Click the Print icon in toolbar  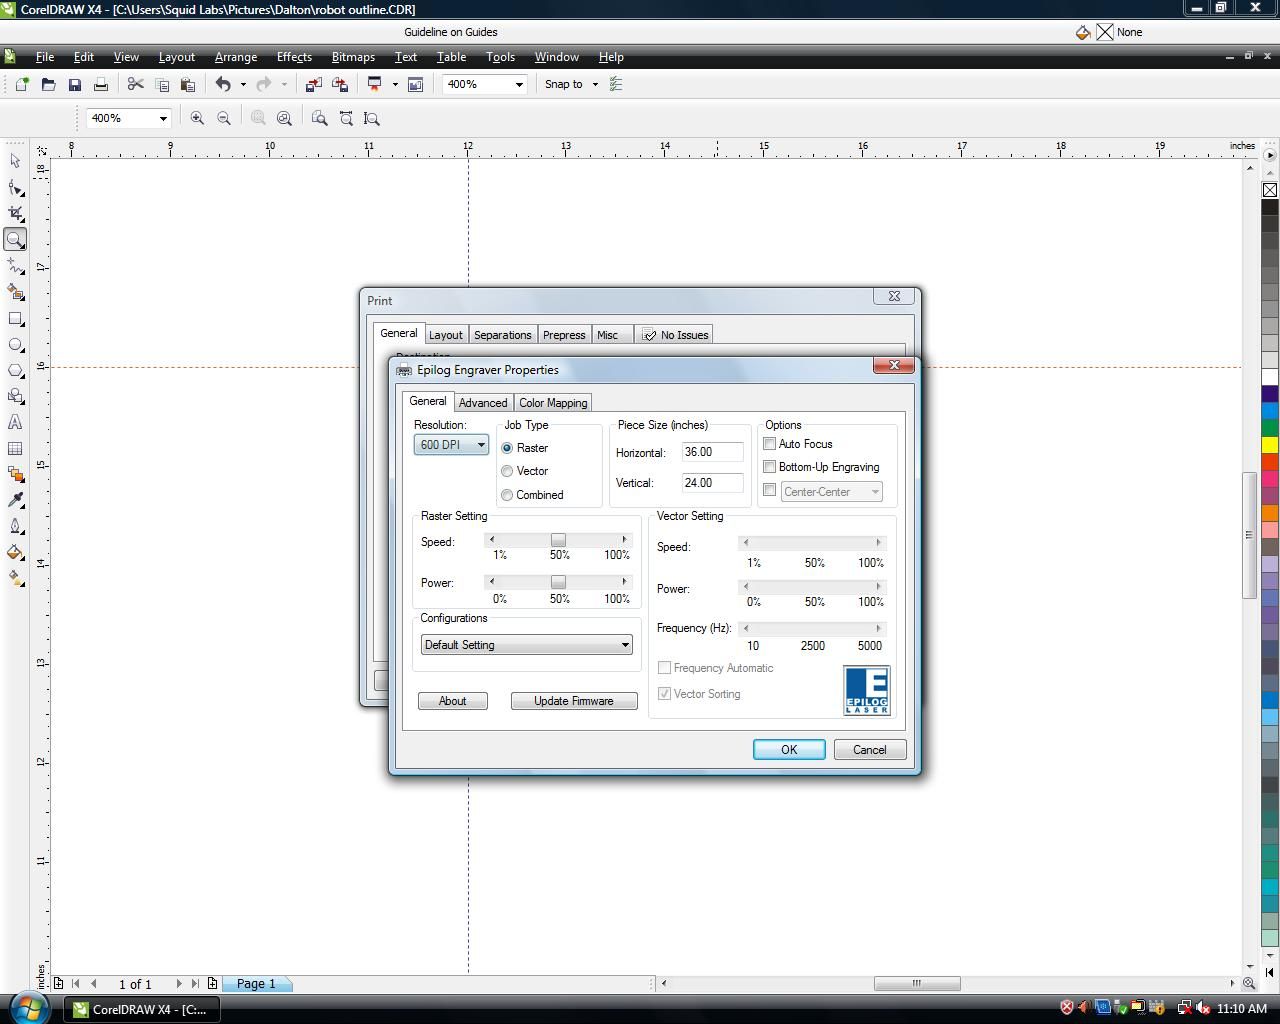point(100,84)
